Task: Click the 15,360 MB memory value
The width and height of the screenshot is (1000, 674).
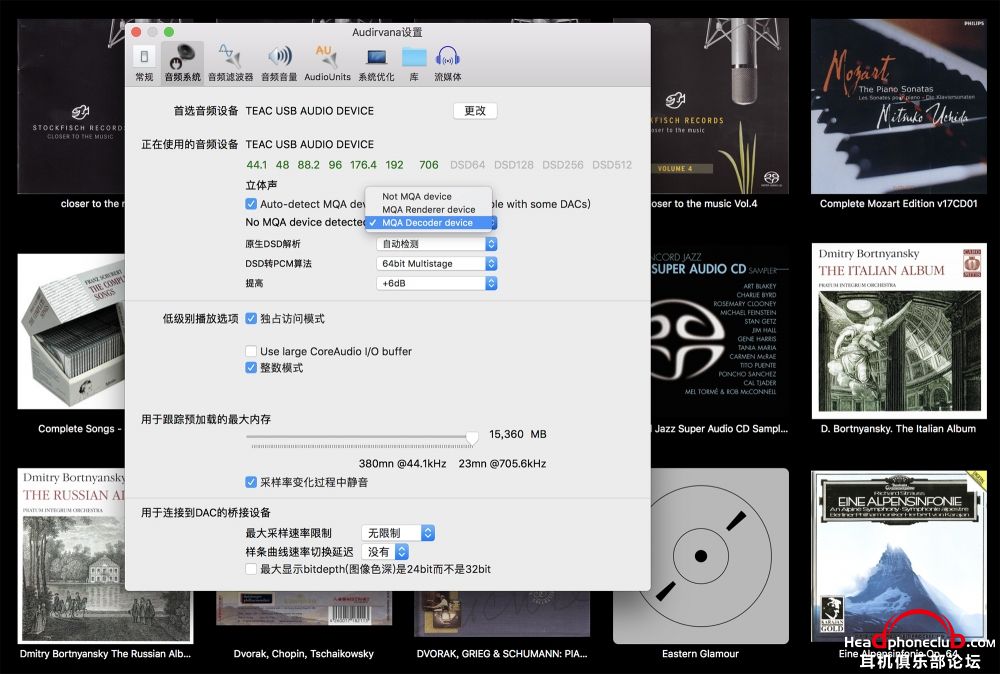Action: pyautogui.click(x=517, y=434)
